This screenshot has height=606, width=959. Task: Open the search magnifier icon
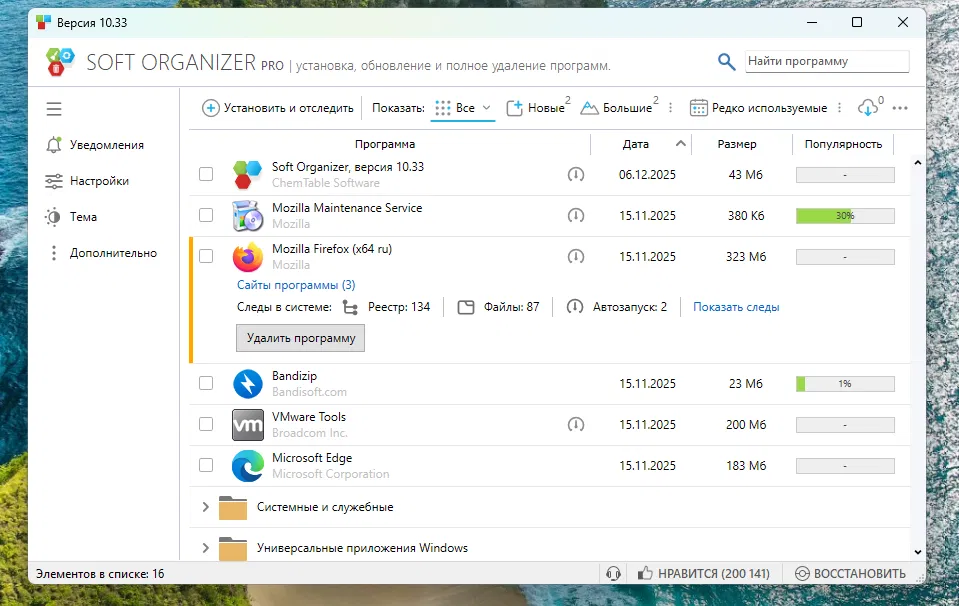[x=726, y=61]
